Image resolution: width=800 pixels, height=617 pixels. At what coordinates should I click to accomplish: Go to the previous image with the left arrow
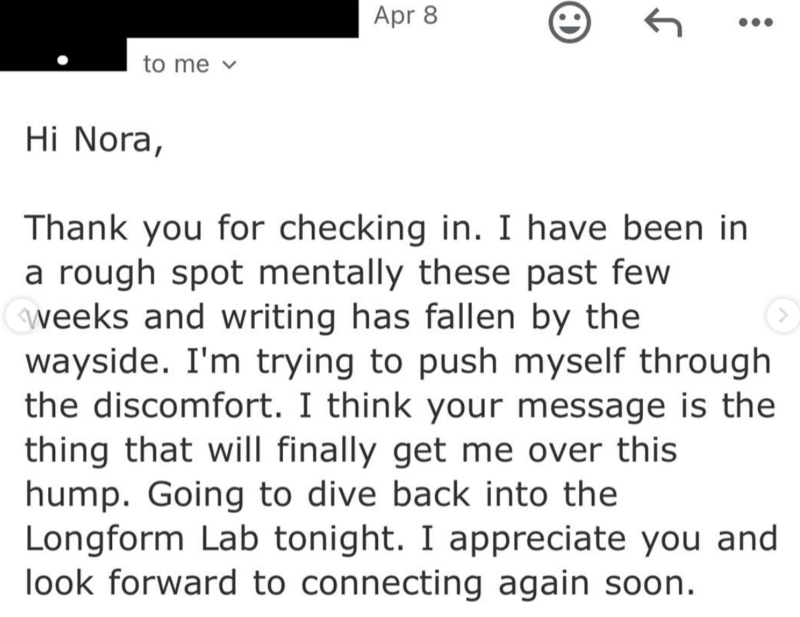(21, 316)
